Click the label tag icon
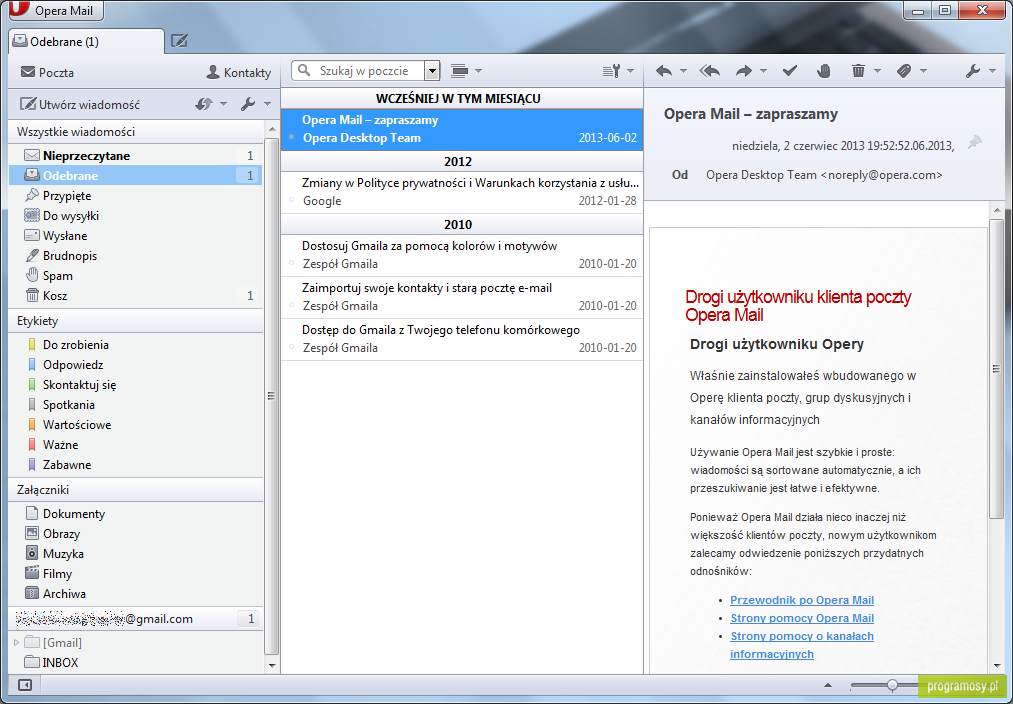Viewport: 1013px width, 704px height. point(904,71)
